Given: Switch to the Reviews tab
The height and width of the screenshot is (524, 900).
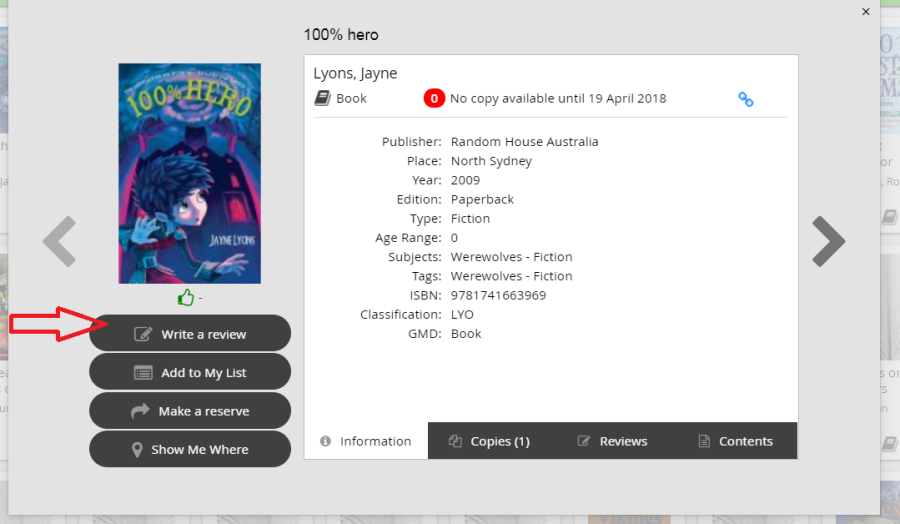Looking at the screenshot, I should [612, 441].
